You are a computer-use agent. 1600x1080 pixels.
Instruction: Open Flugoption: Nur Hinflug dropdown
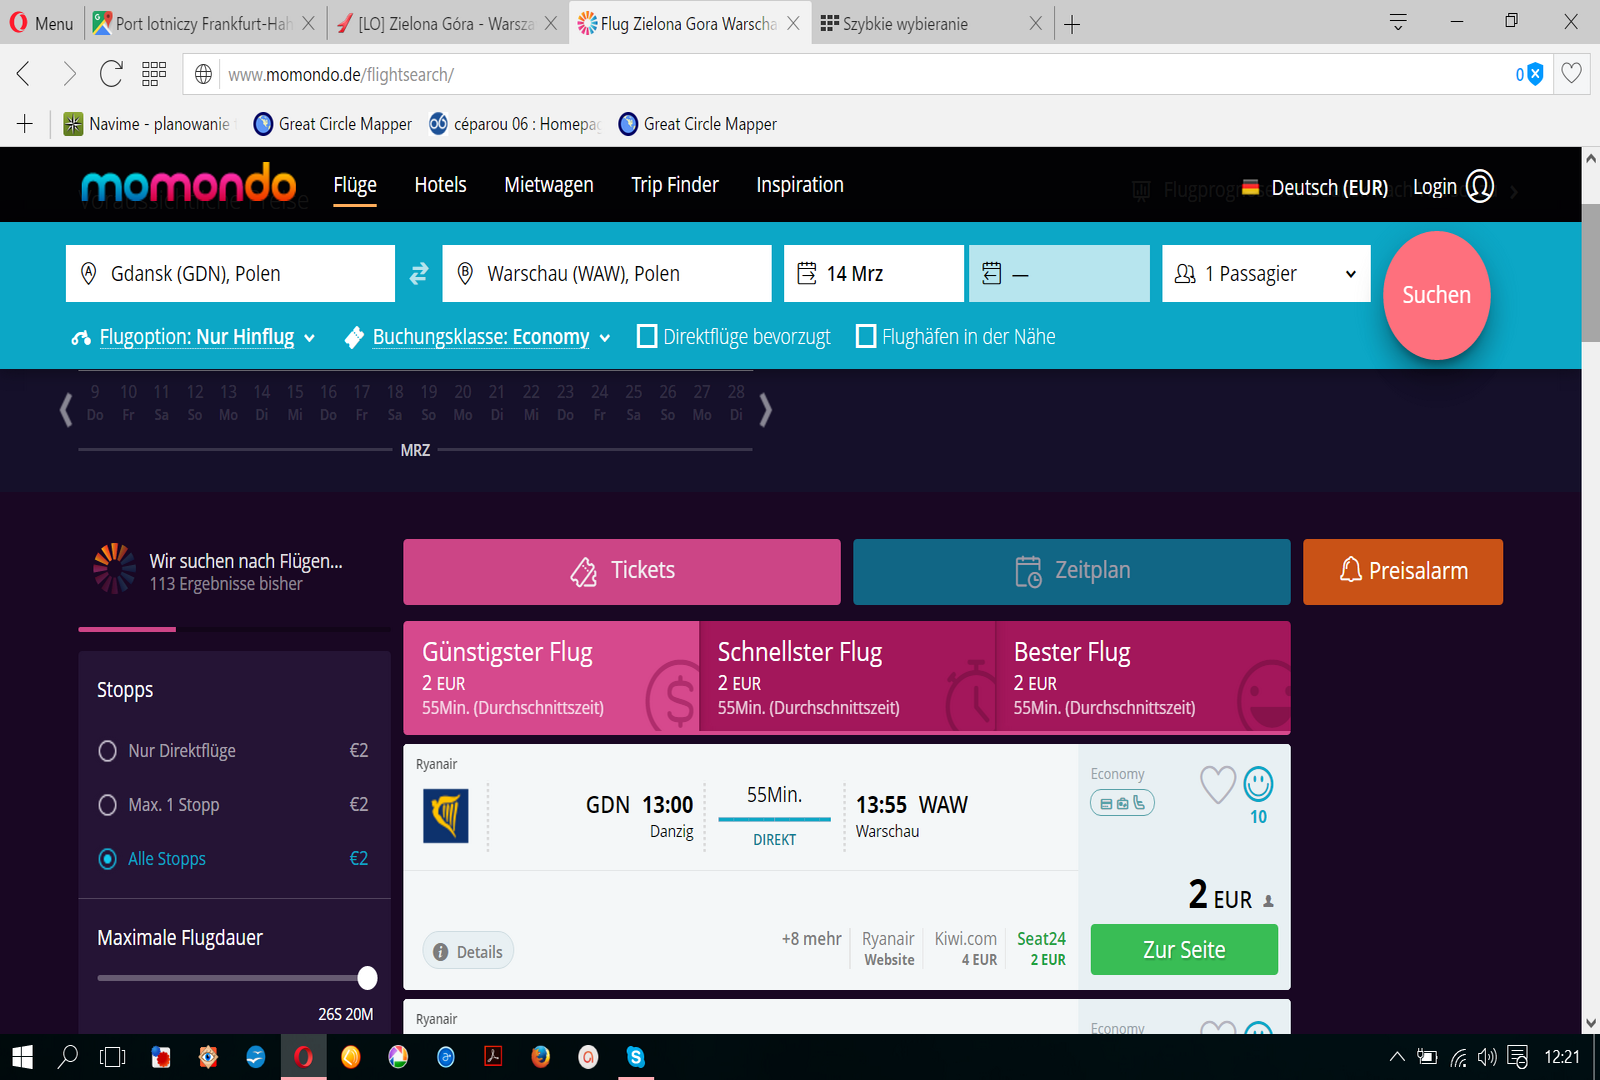coord(194,337)
